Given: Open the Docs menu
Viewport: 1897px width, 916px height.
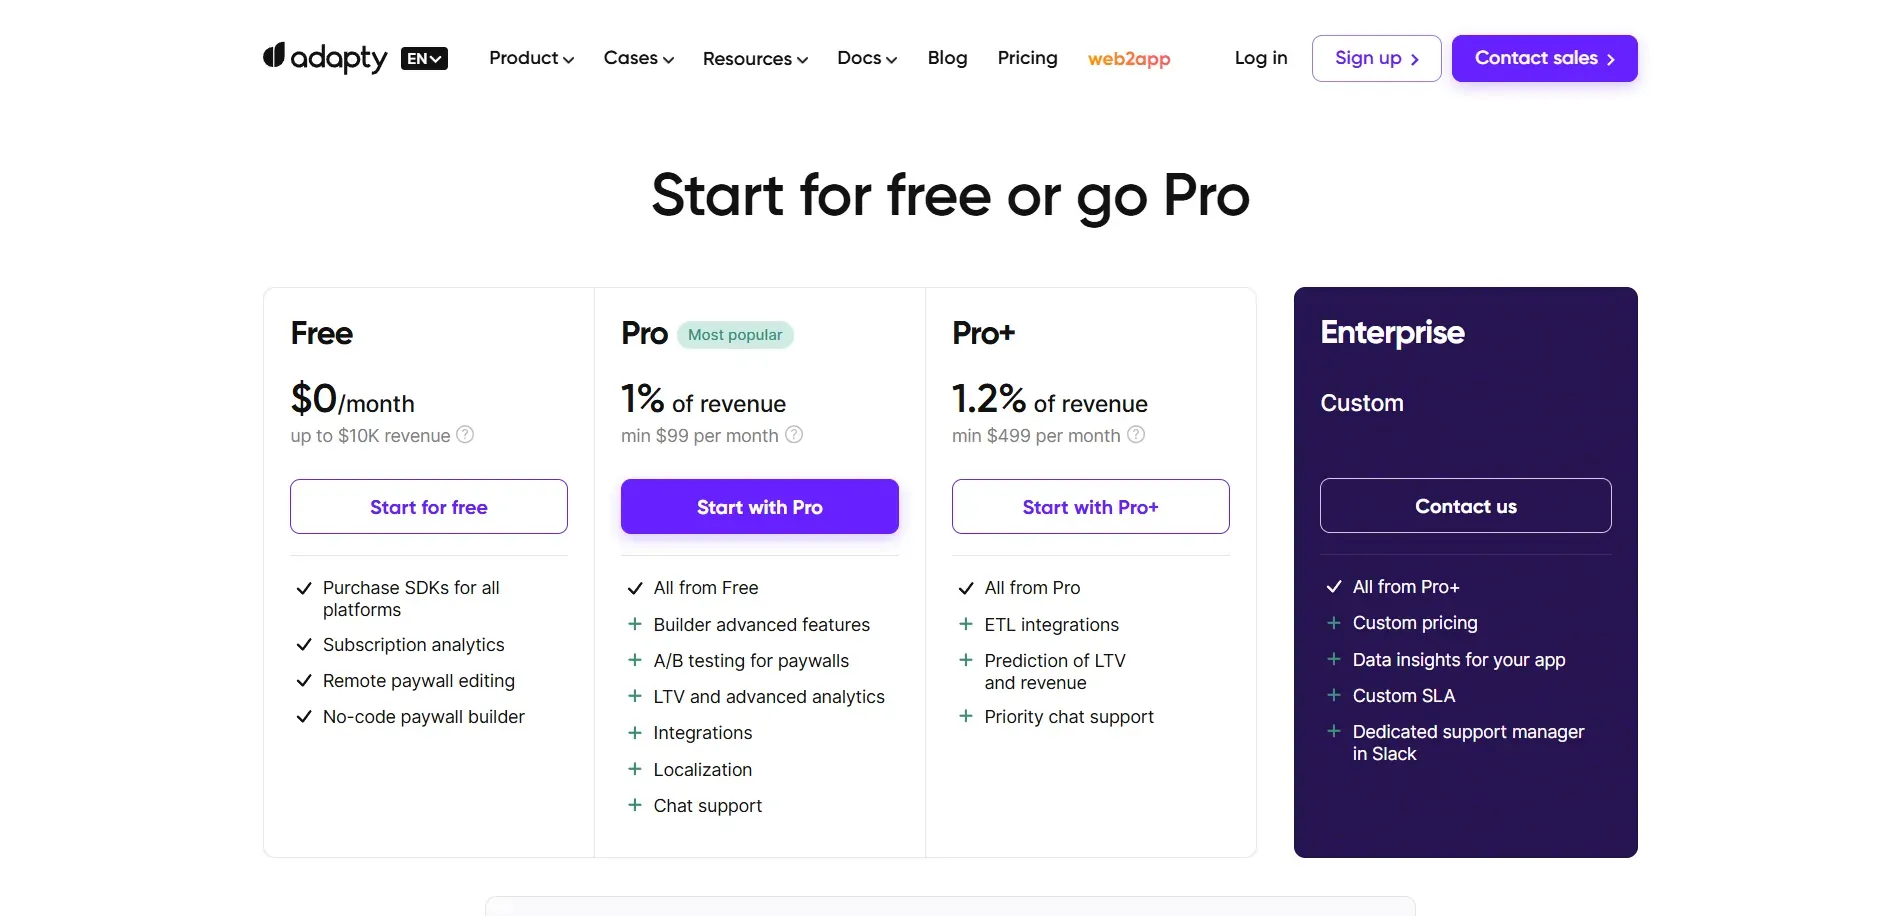Looking at the screenshot, I should click(x=866, y=58).
